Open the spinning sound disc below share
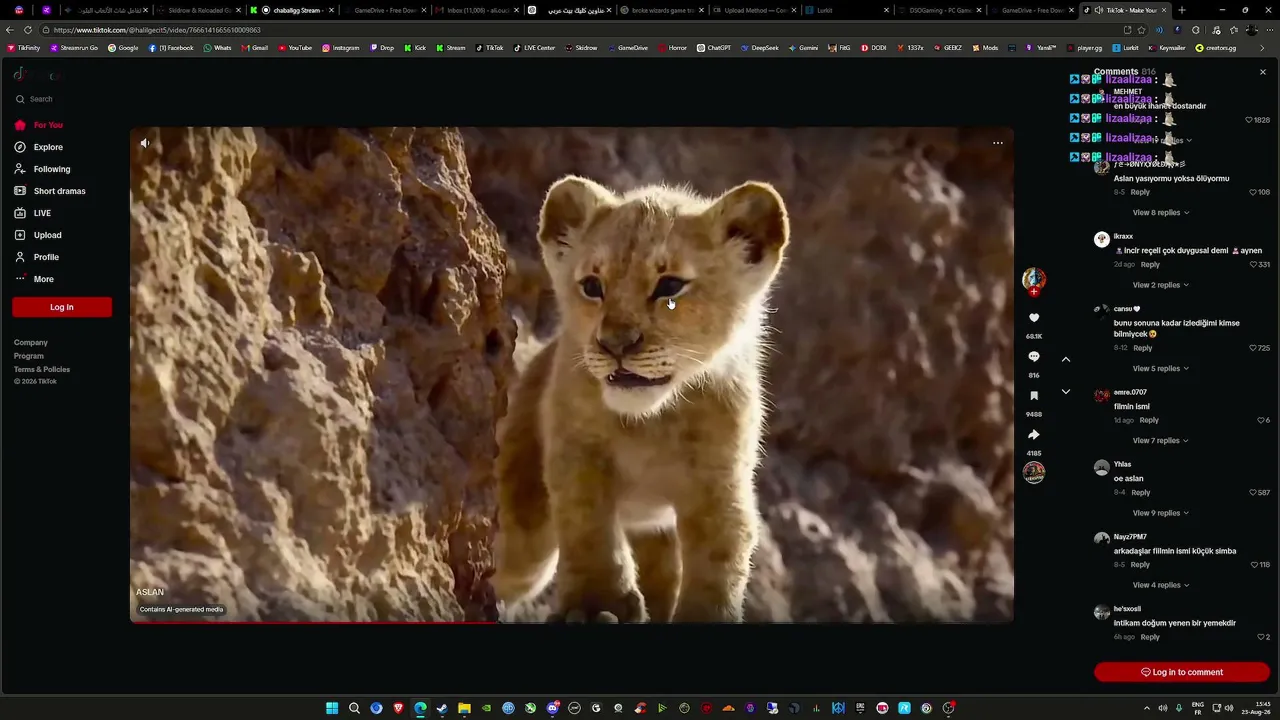 point(1034,472)
